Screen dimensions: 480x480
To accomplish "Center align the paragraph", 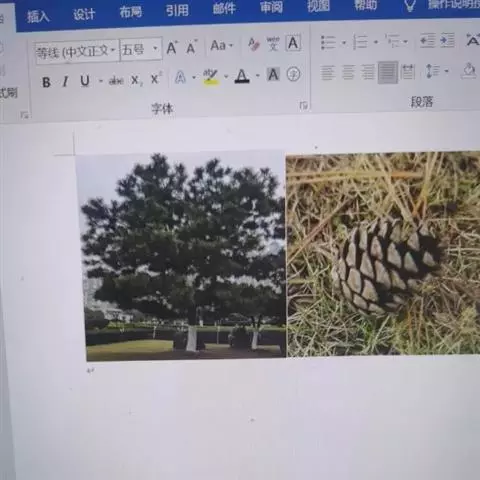I will 348,72.
